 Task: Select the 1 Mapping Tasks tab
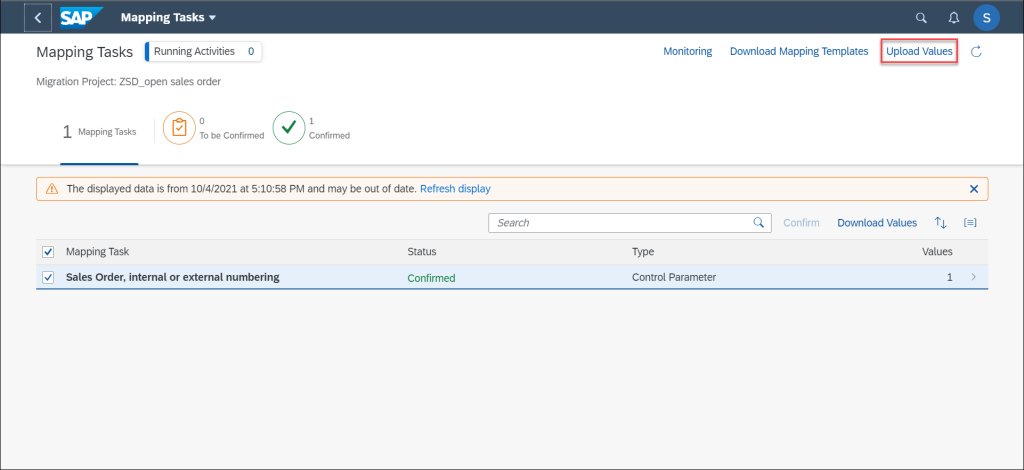coord(99,132)
